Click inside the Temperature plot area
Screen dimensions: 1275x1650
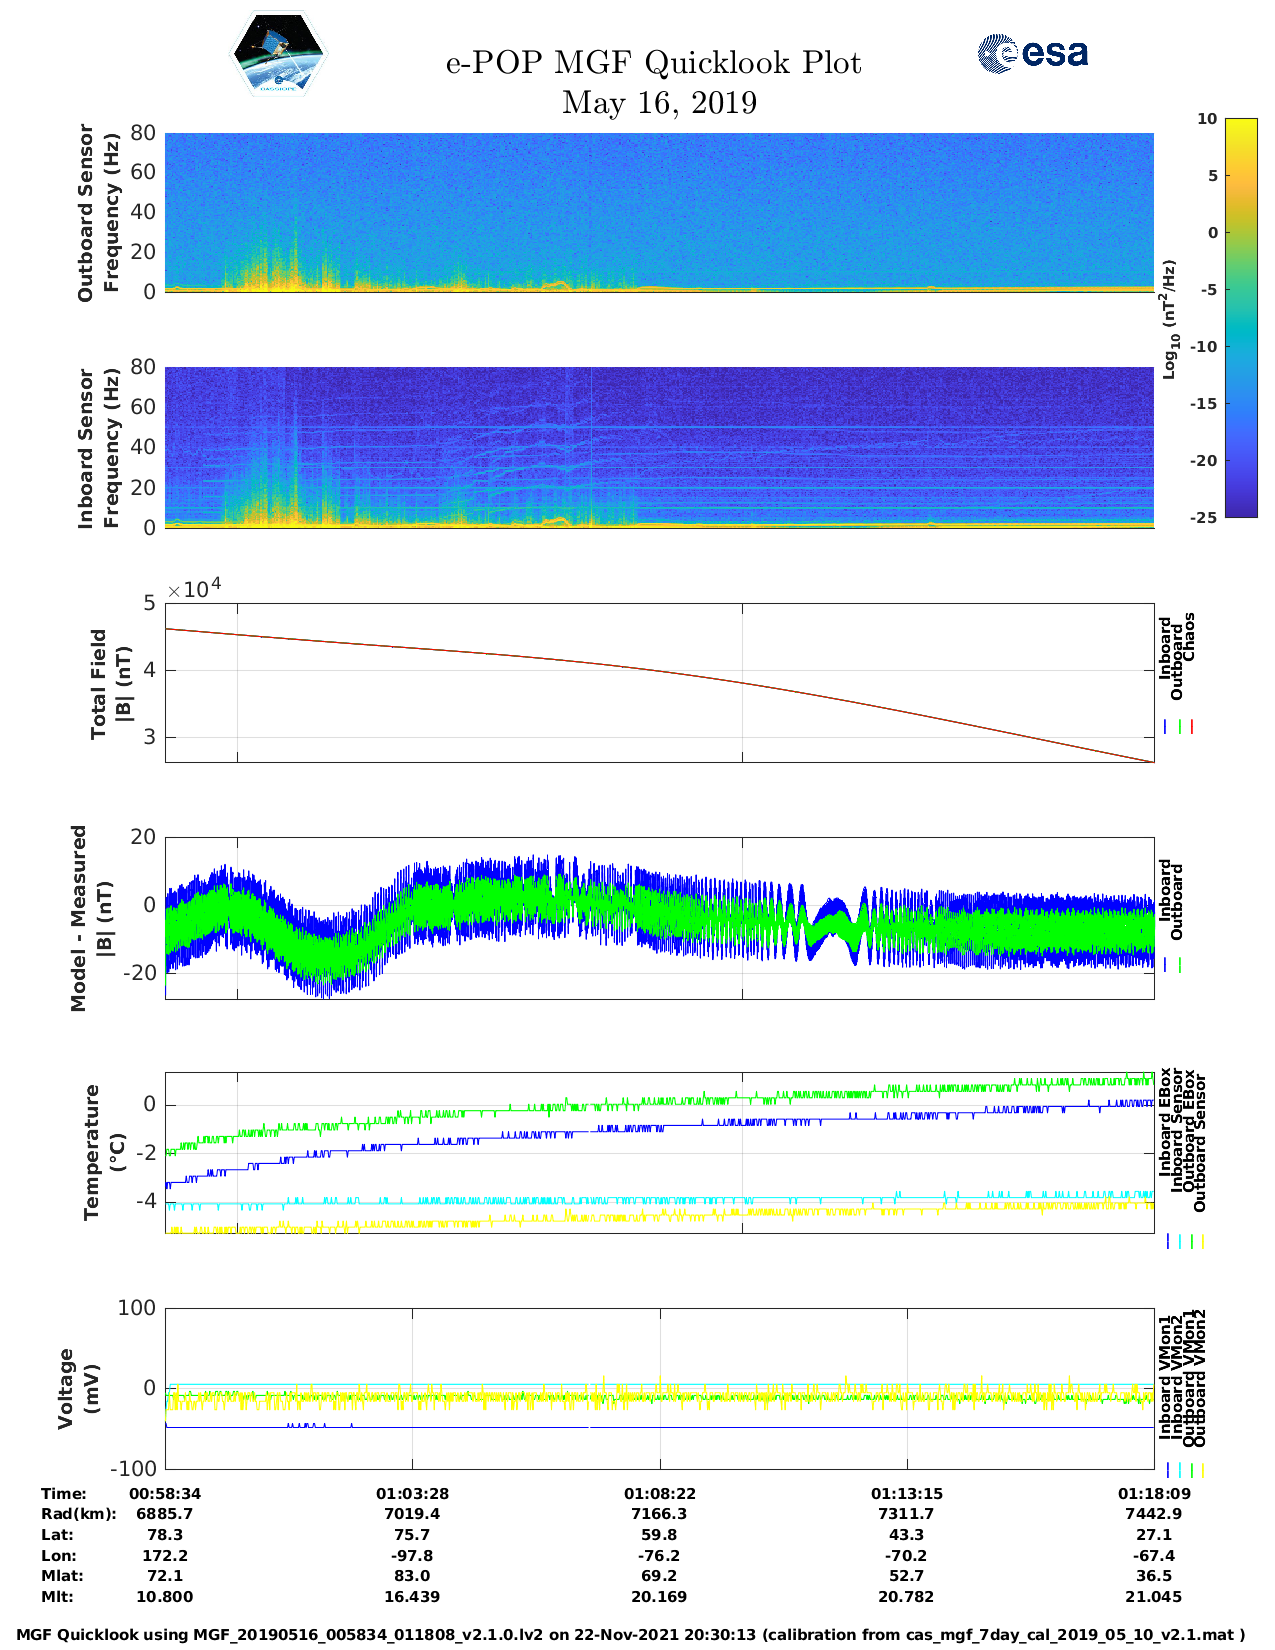click(659, 1153)
